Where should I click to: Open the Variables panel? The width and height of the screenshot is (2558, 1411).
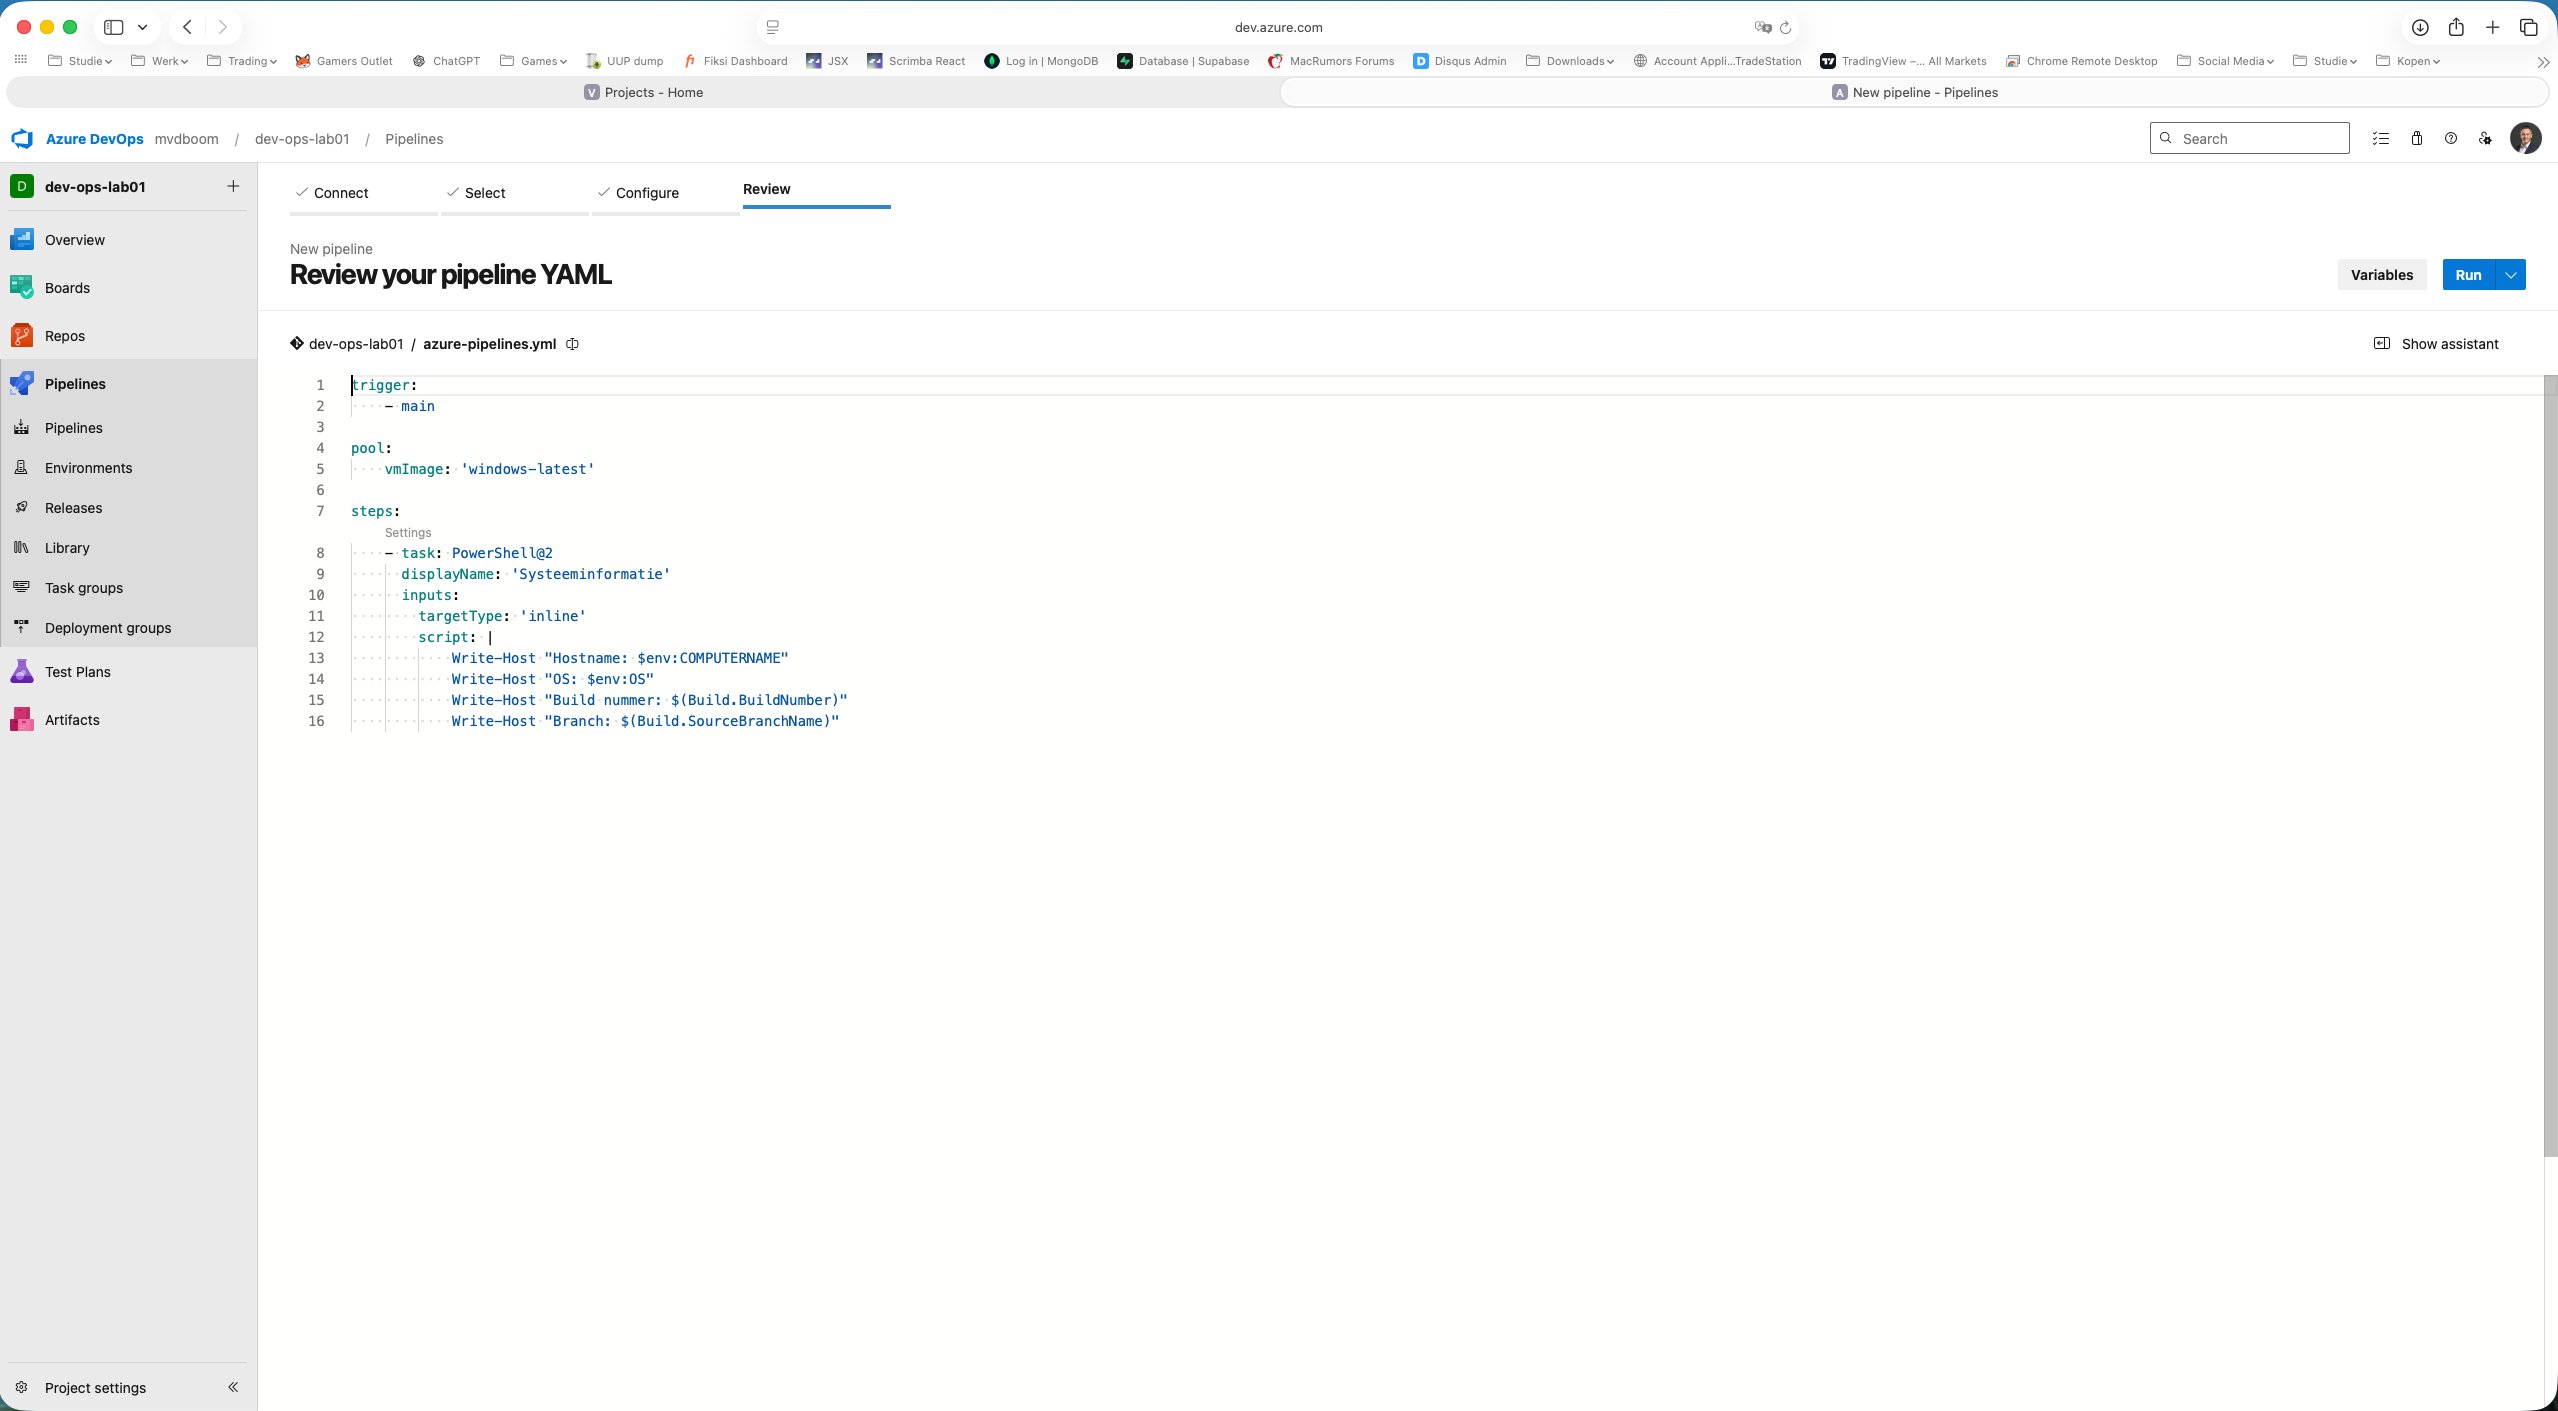[2381, 274]
